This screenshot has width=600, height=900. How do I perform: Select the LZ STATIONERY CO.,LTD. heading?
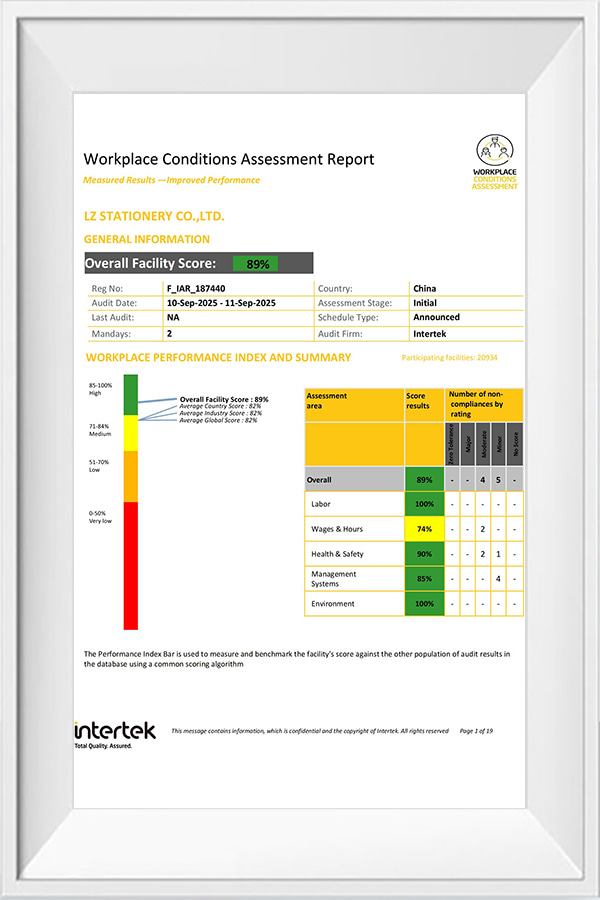(x=154, y=216)
